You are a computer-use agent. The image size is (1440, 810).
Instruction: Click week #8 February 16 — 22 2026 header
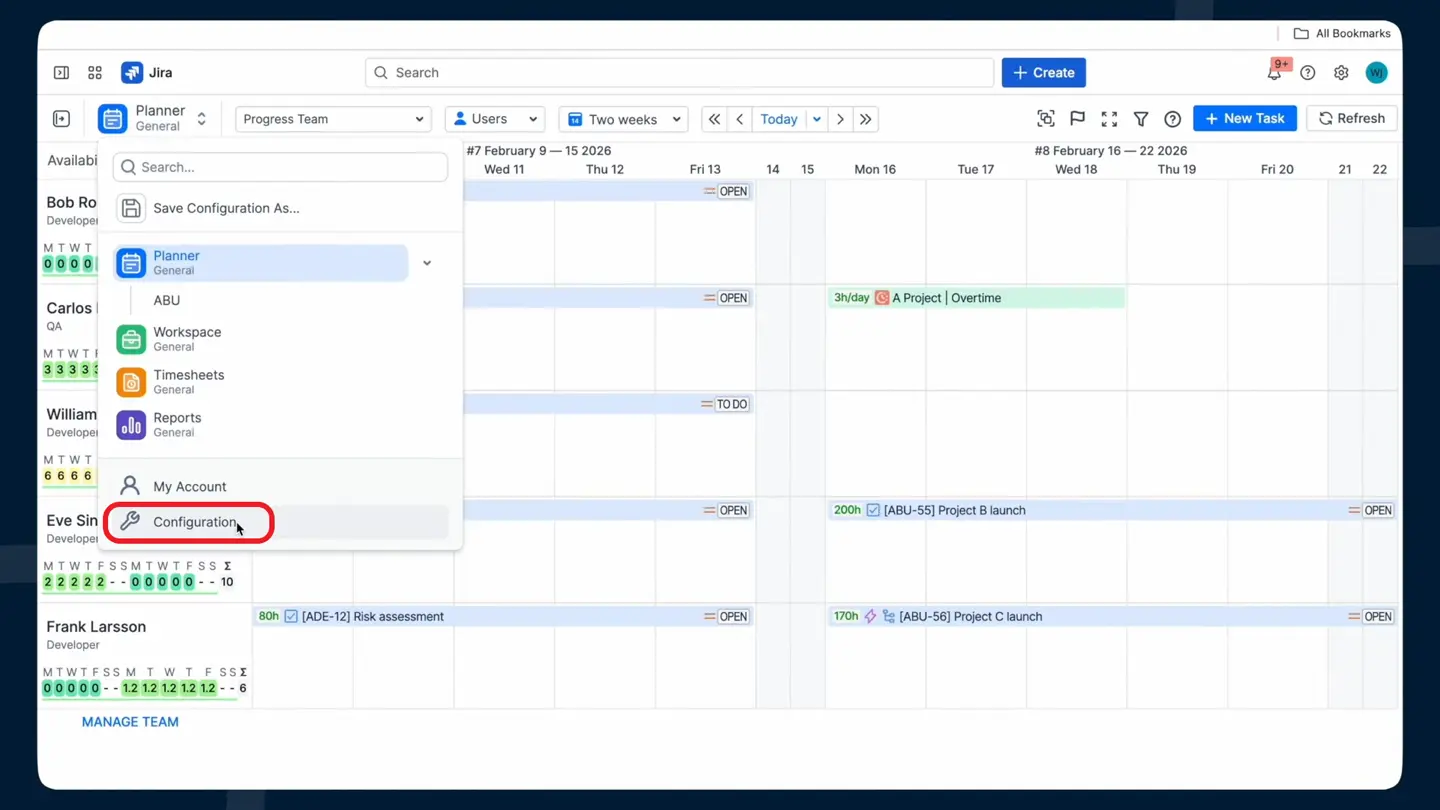click(1110, 151)
